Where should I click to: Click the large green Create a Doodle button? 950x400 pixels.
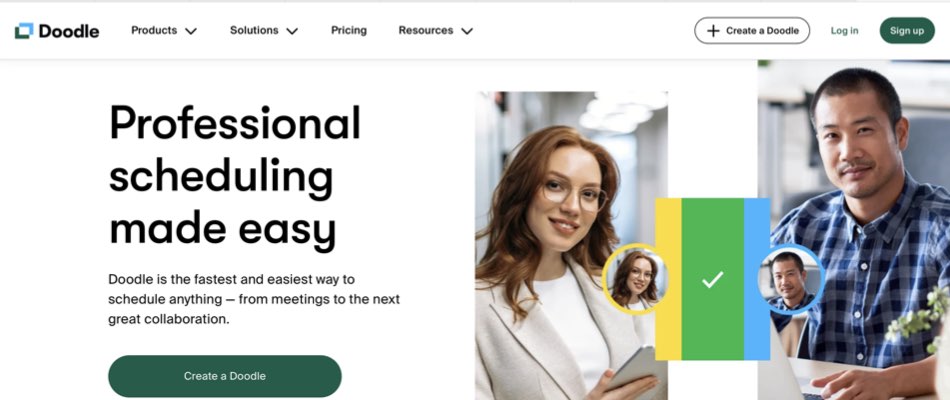225,376
